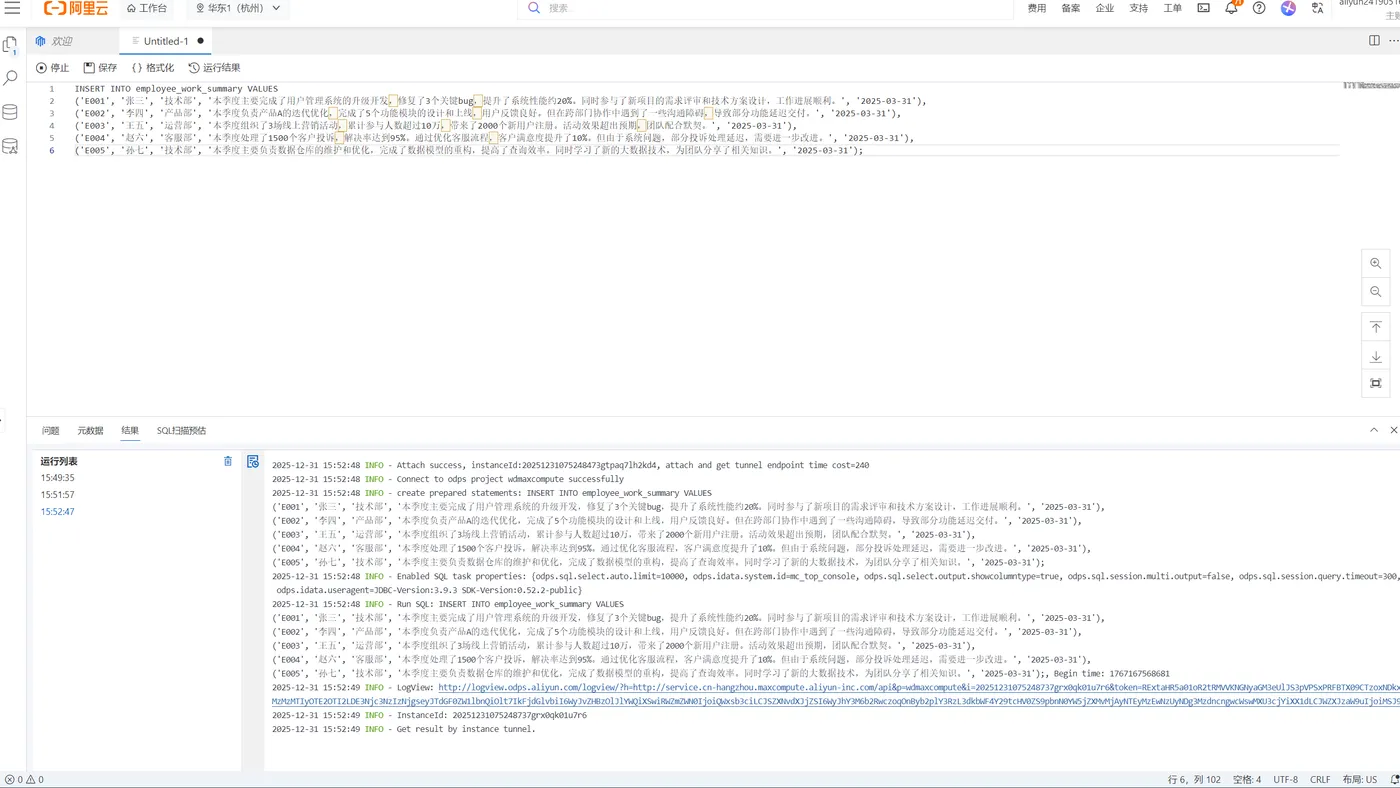
Task: Open the 费用 menu
Action: 1037,8
